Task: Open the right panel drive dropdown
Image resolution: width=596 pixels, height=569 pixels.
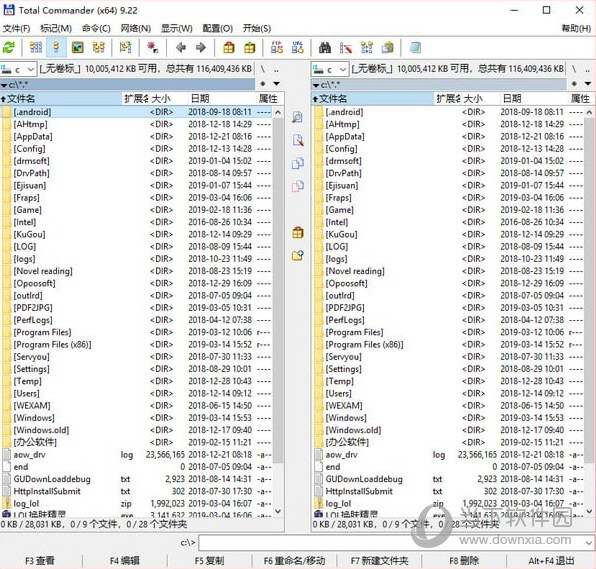Action: pyautogui.click(x=330, y=69)
